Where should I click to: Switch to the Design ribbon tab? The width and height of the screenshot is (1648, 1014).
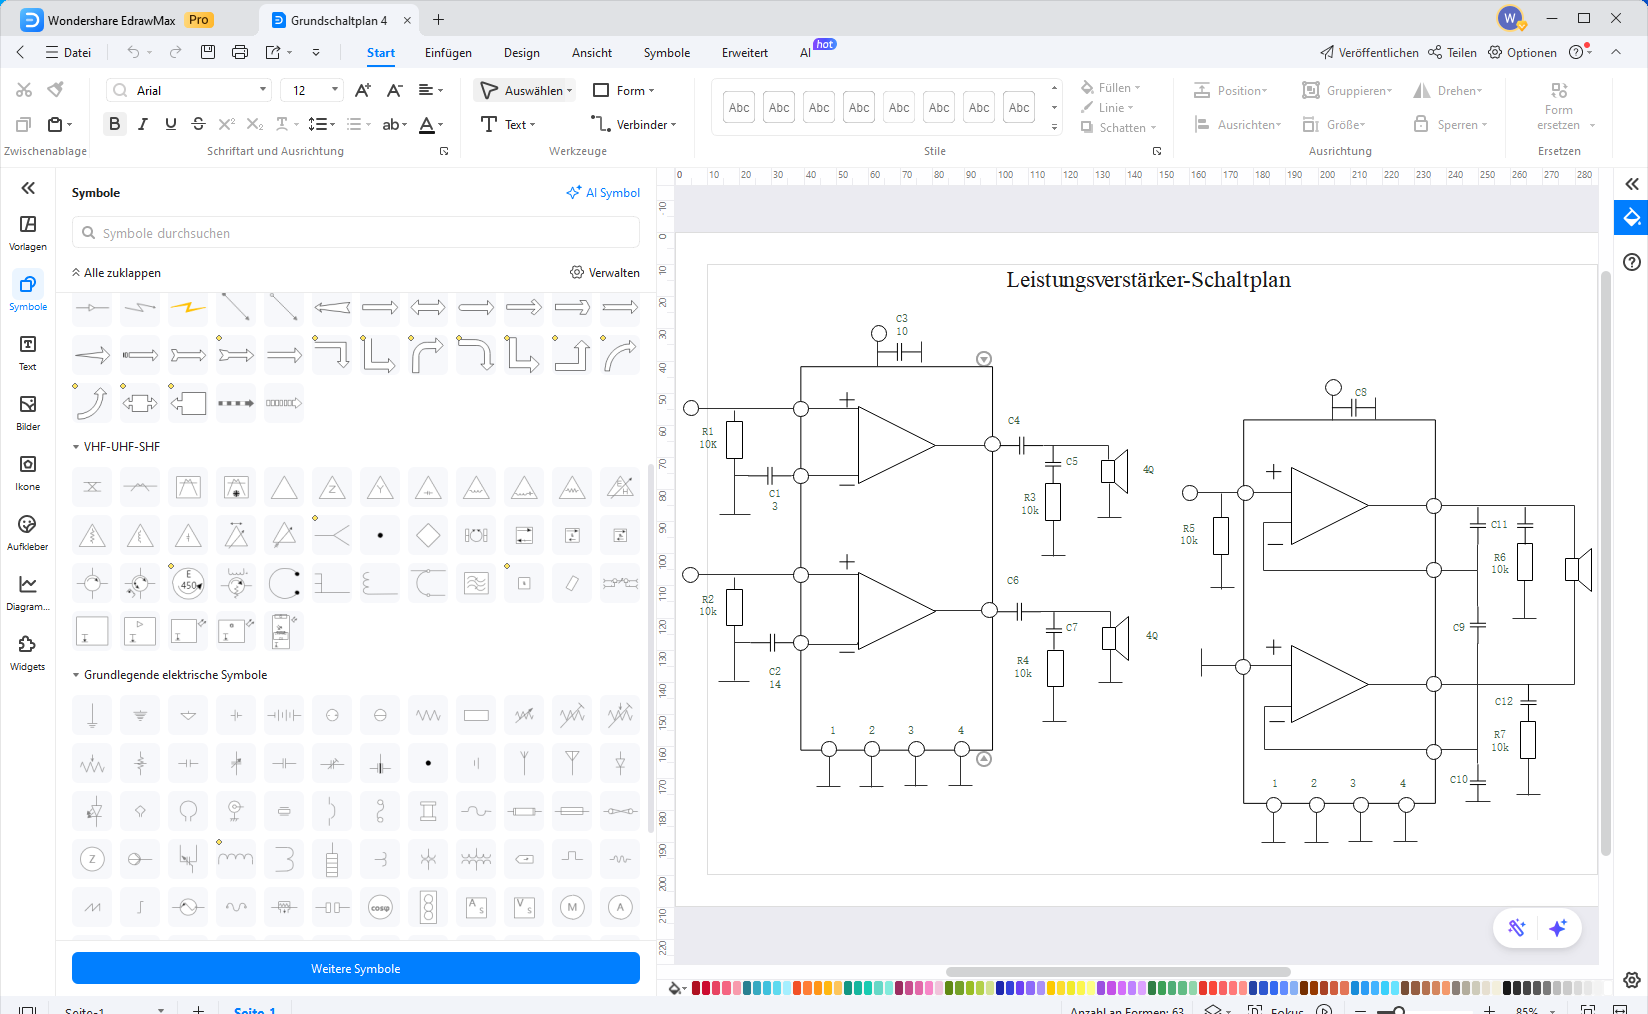(521, 53)
